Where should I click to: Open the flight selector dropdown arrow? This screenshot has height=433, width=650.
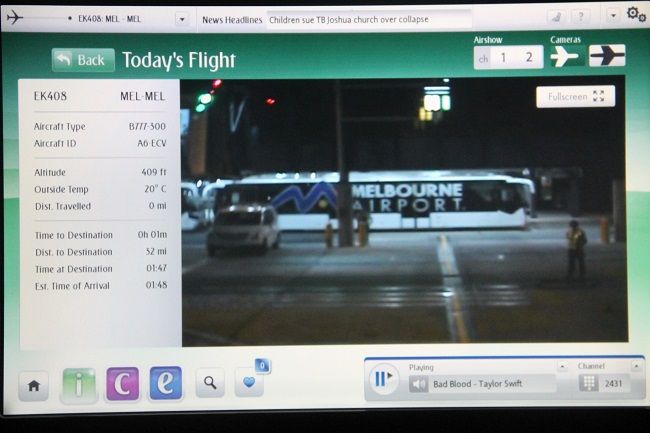pos(182,19)
